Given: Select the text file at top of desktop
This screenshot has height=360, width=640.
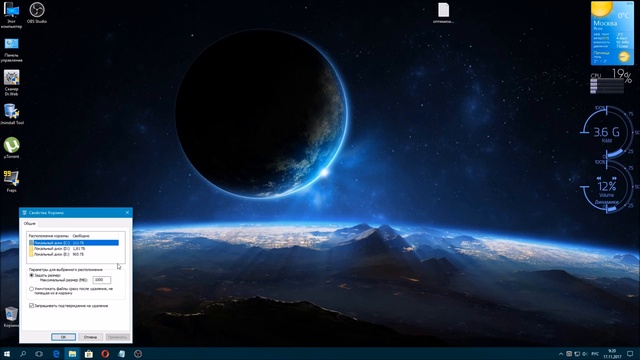Looking at the screenshot, I should tap(443, 13).
